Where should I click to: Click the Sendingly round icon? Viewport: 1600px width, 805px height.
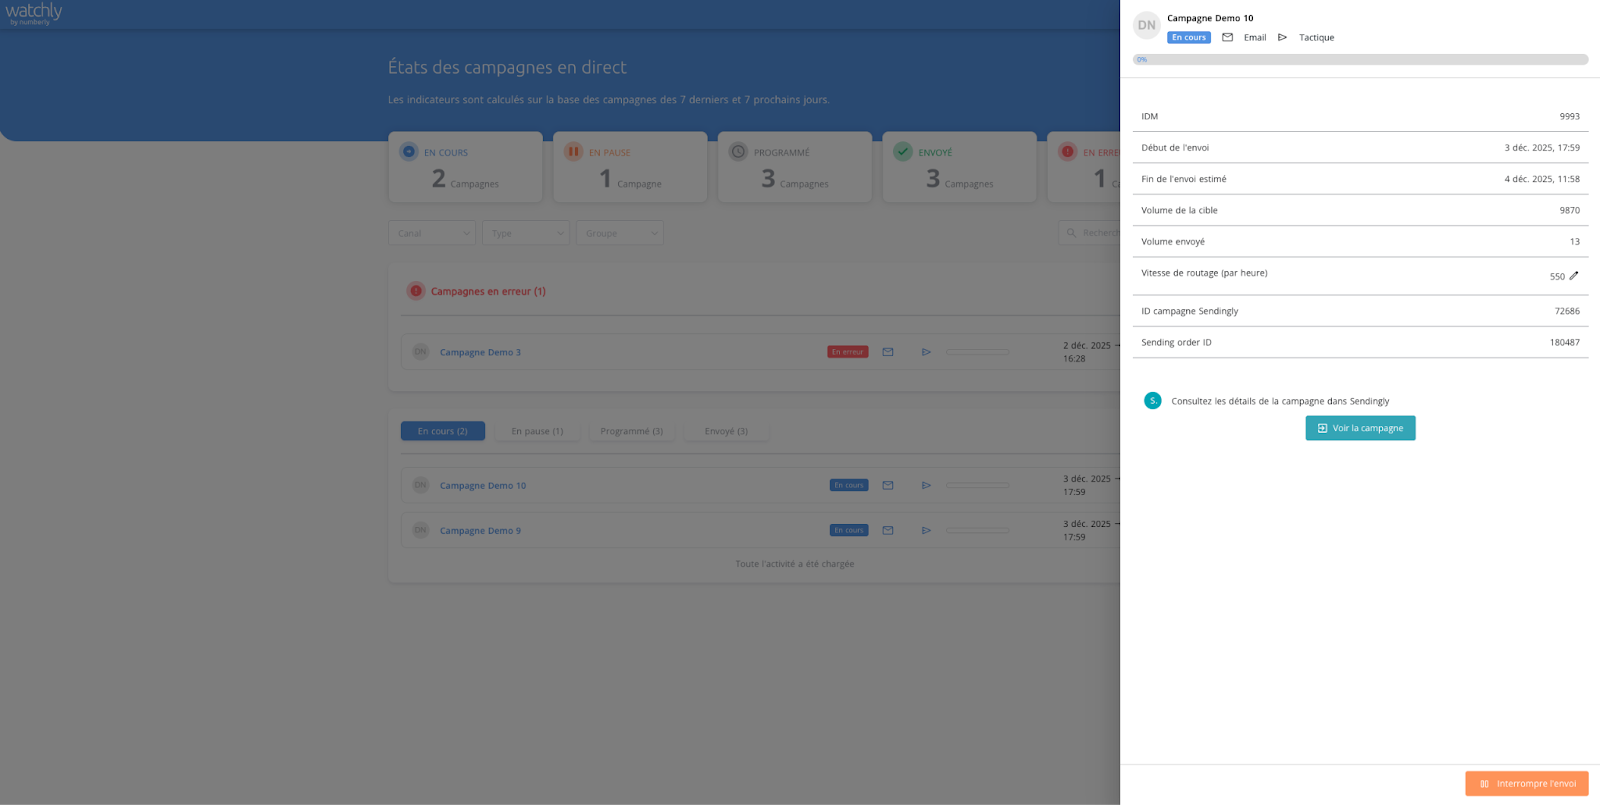tap(1152, 400)
